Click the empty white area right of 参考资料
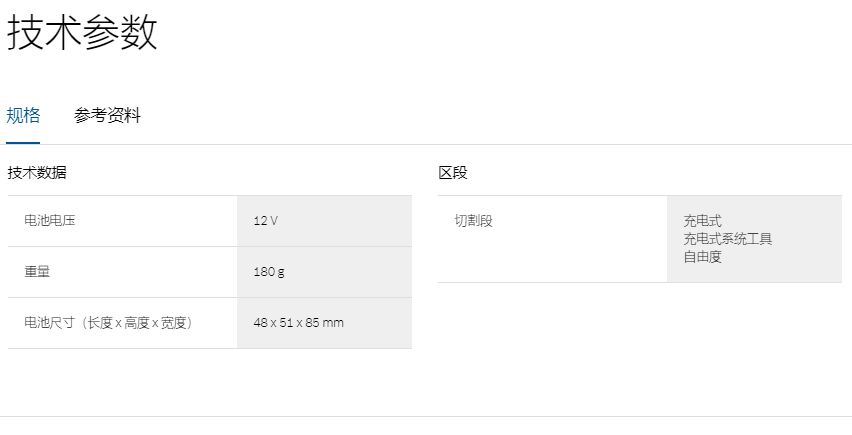852x435 pixels. 500,115
